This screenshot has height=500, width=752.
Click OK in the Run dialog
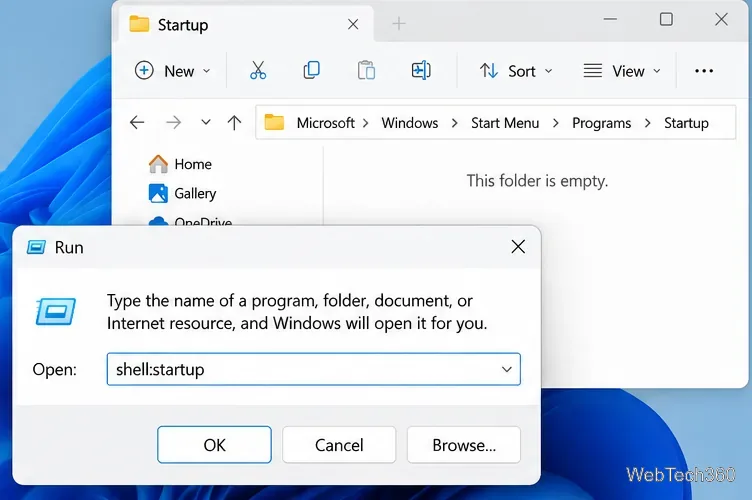pyautogui.click(x=214, y=445)
